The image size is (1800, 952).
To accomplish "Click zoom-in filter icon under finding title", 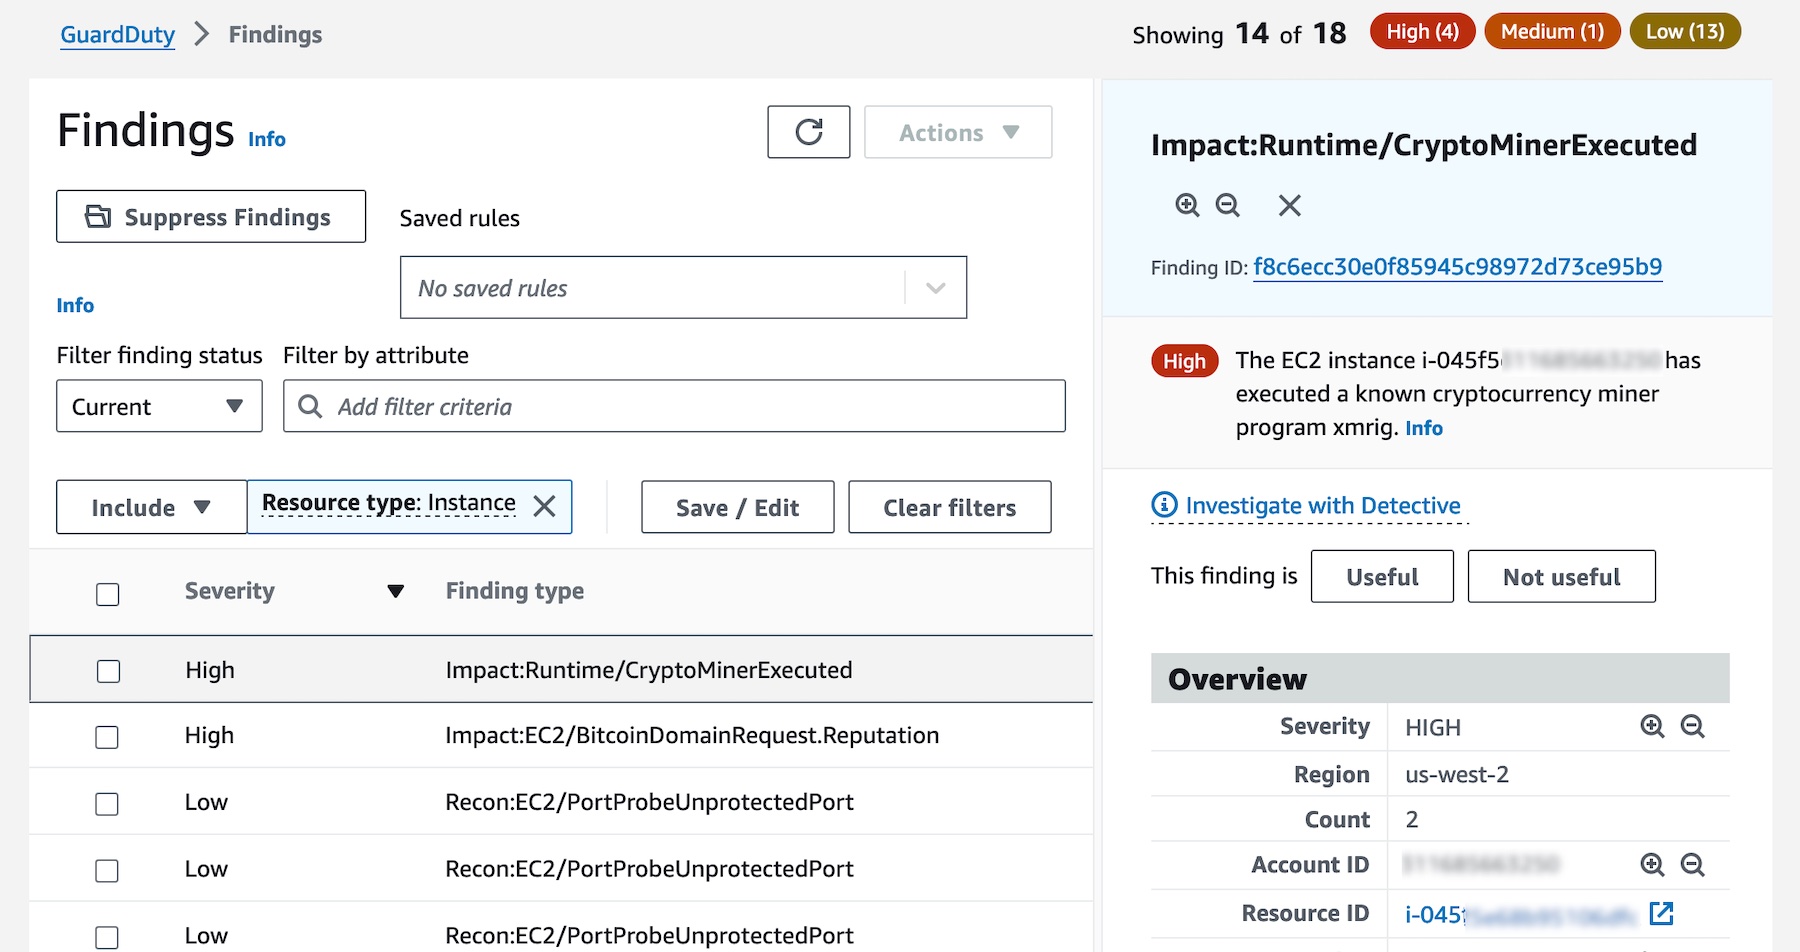I will pos(1187,205).
